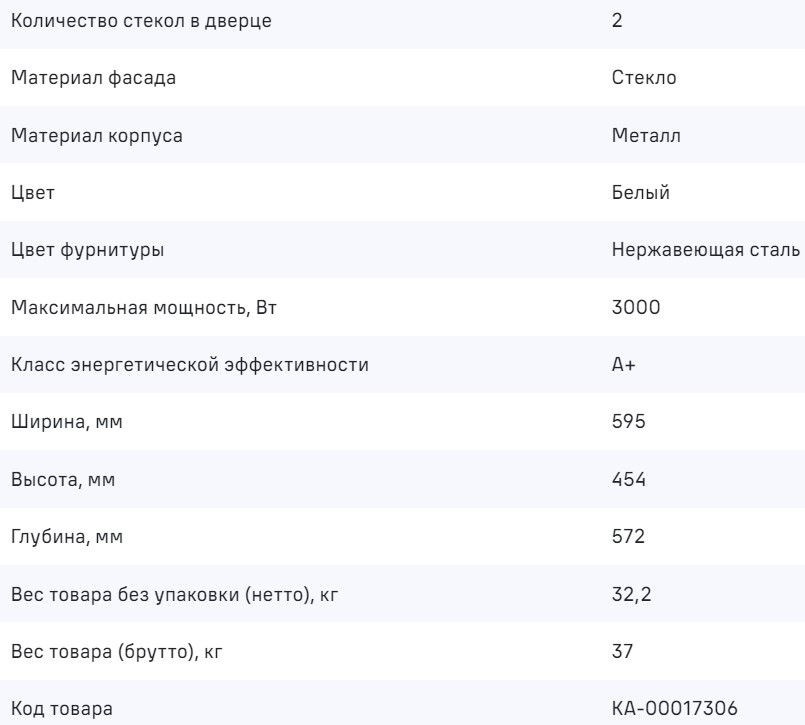Click the width value 595
805x725 pixels.
point(629,423)
